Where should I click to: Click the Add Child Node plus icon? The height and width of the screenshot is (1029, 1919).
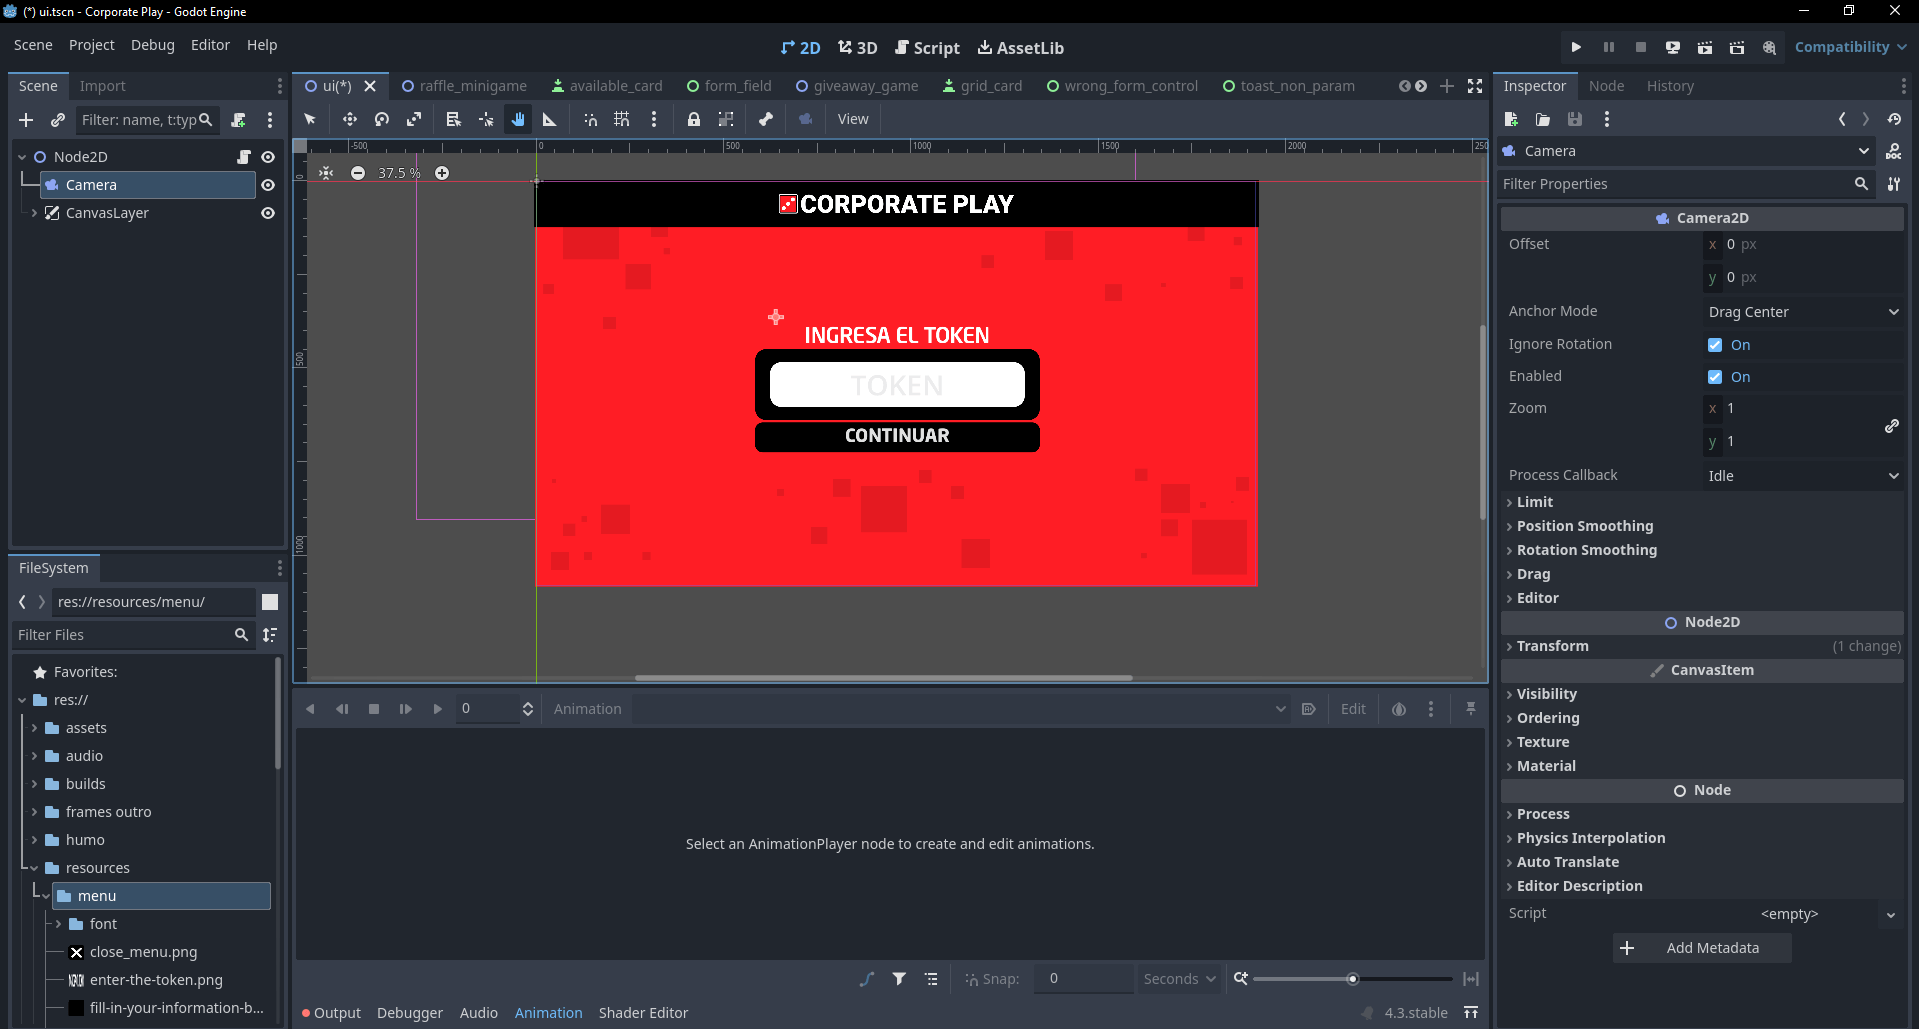[x=26, y=120]
